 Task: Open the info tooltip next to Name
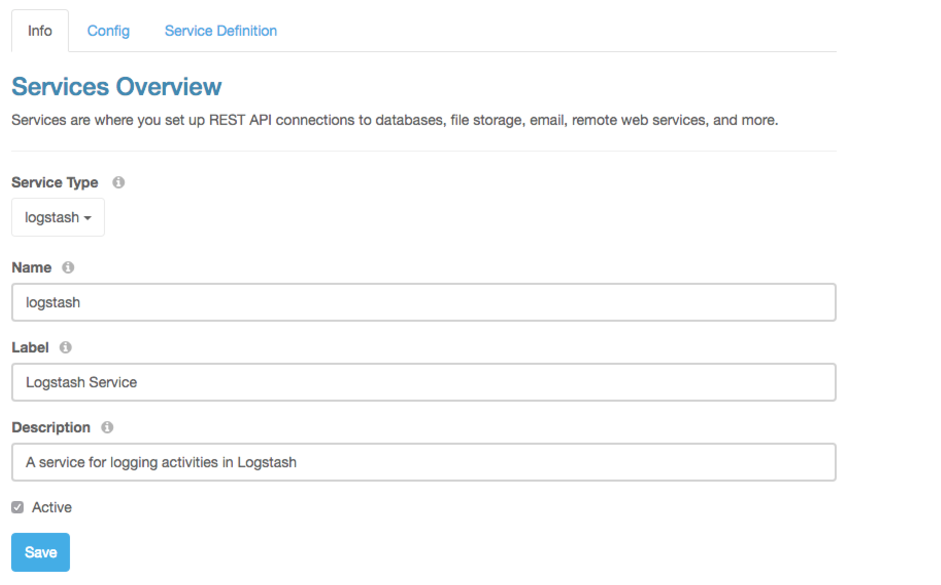66,267
